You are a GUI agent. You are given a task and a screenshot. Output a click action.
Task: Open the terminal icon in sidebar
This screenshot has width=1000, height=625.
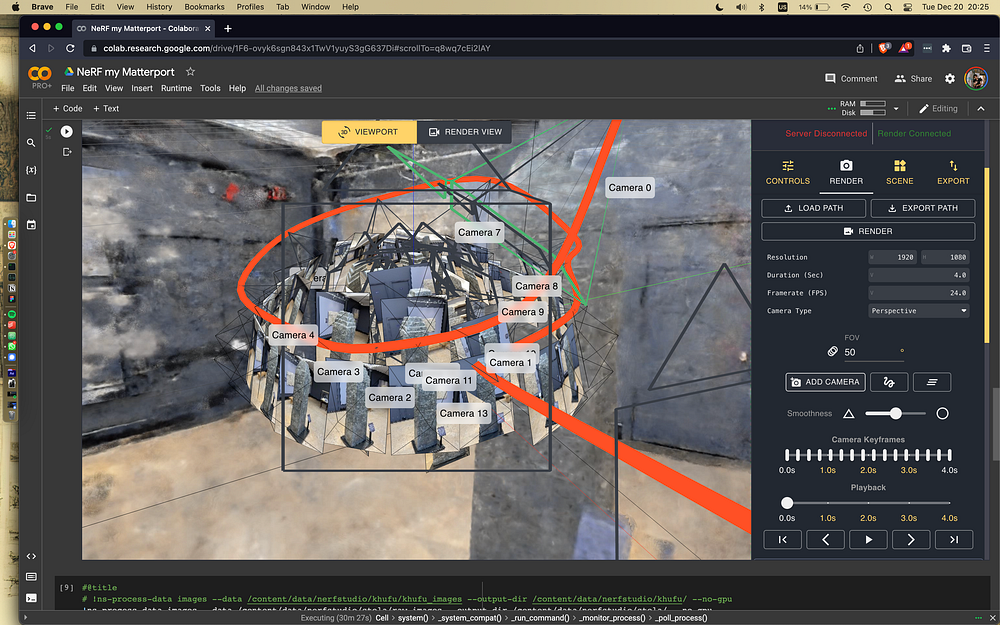(x=31, y=598)
